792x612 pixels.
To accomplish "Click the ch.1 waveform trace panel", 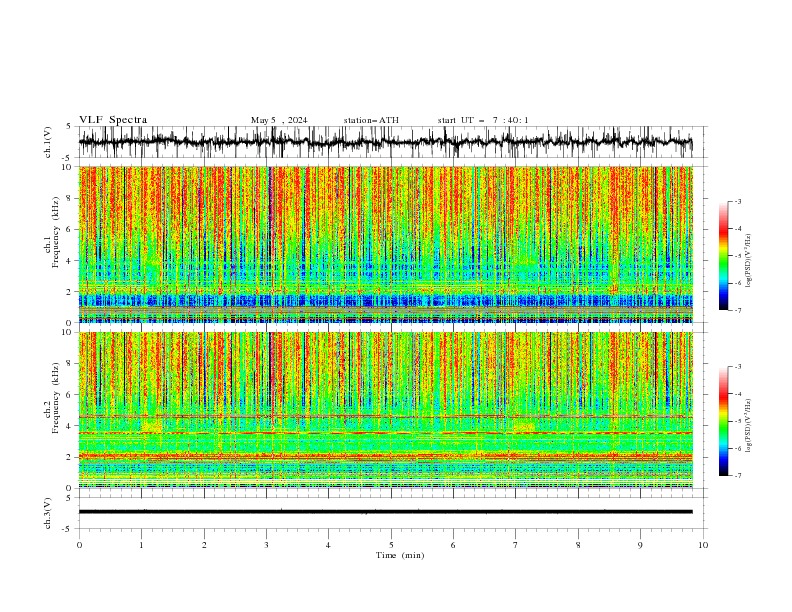I will pyautogui.click(x=393, y=142).
